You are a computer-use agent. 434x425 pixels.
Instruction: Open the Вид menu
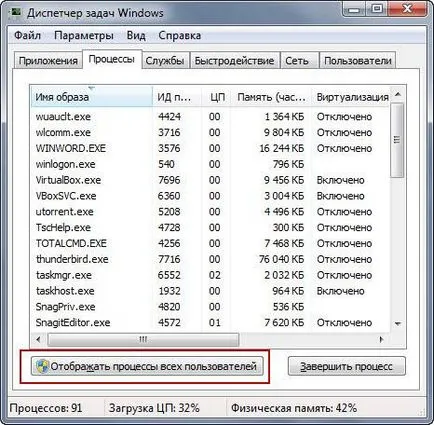coord(136,35)
